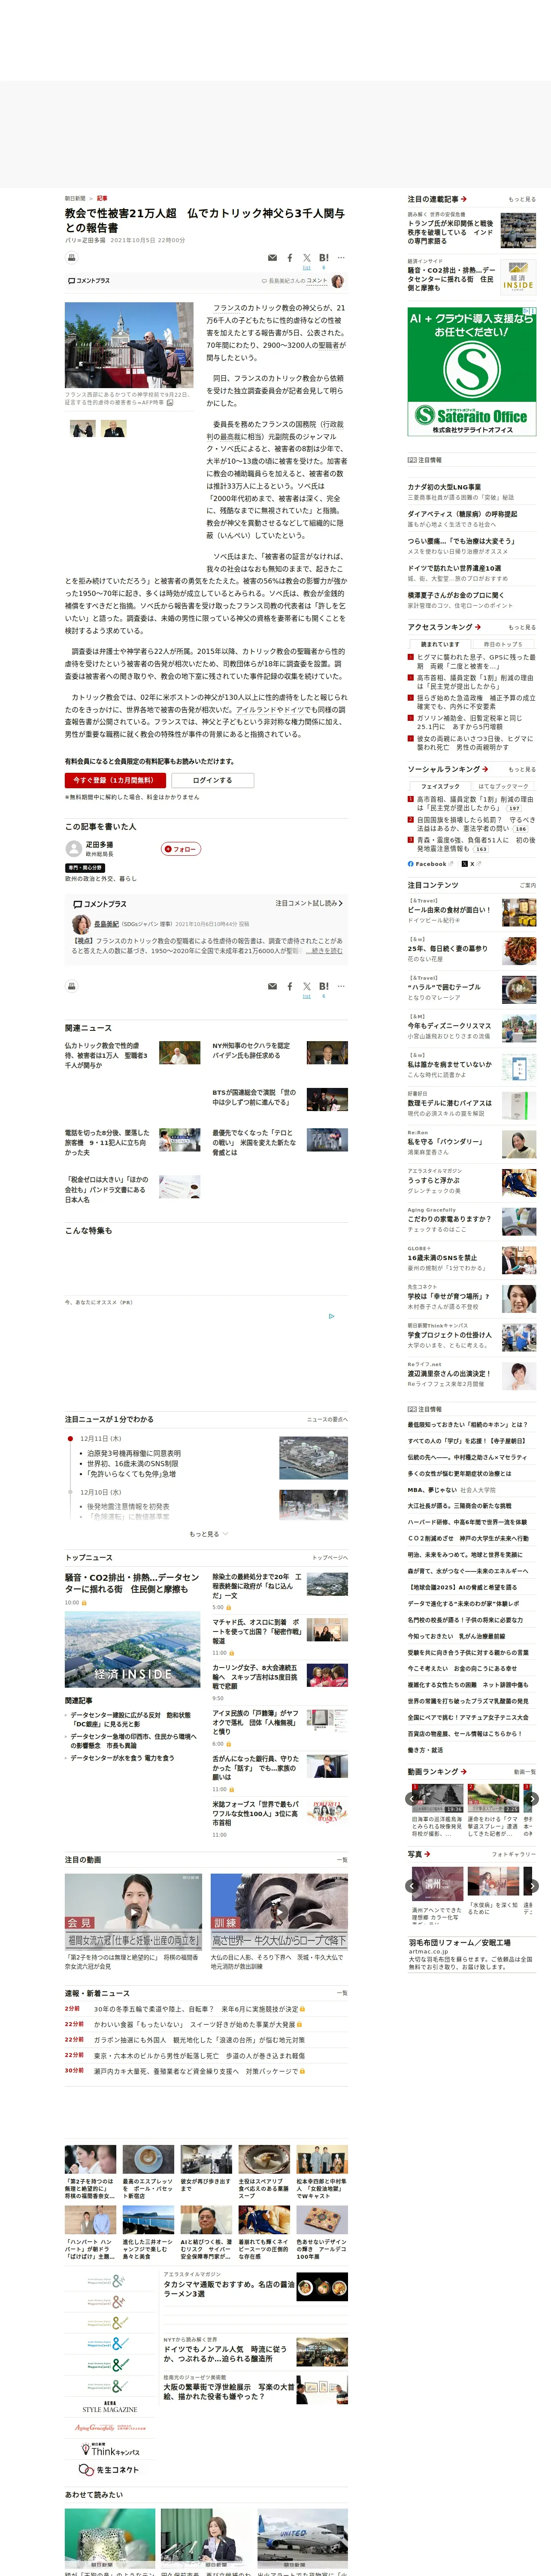Follow the author with フォロー button

181,849
